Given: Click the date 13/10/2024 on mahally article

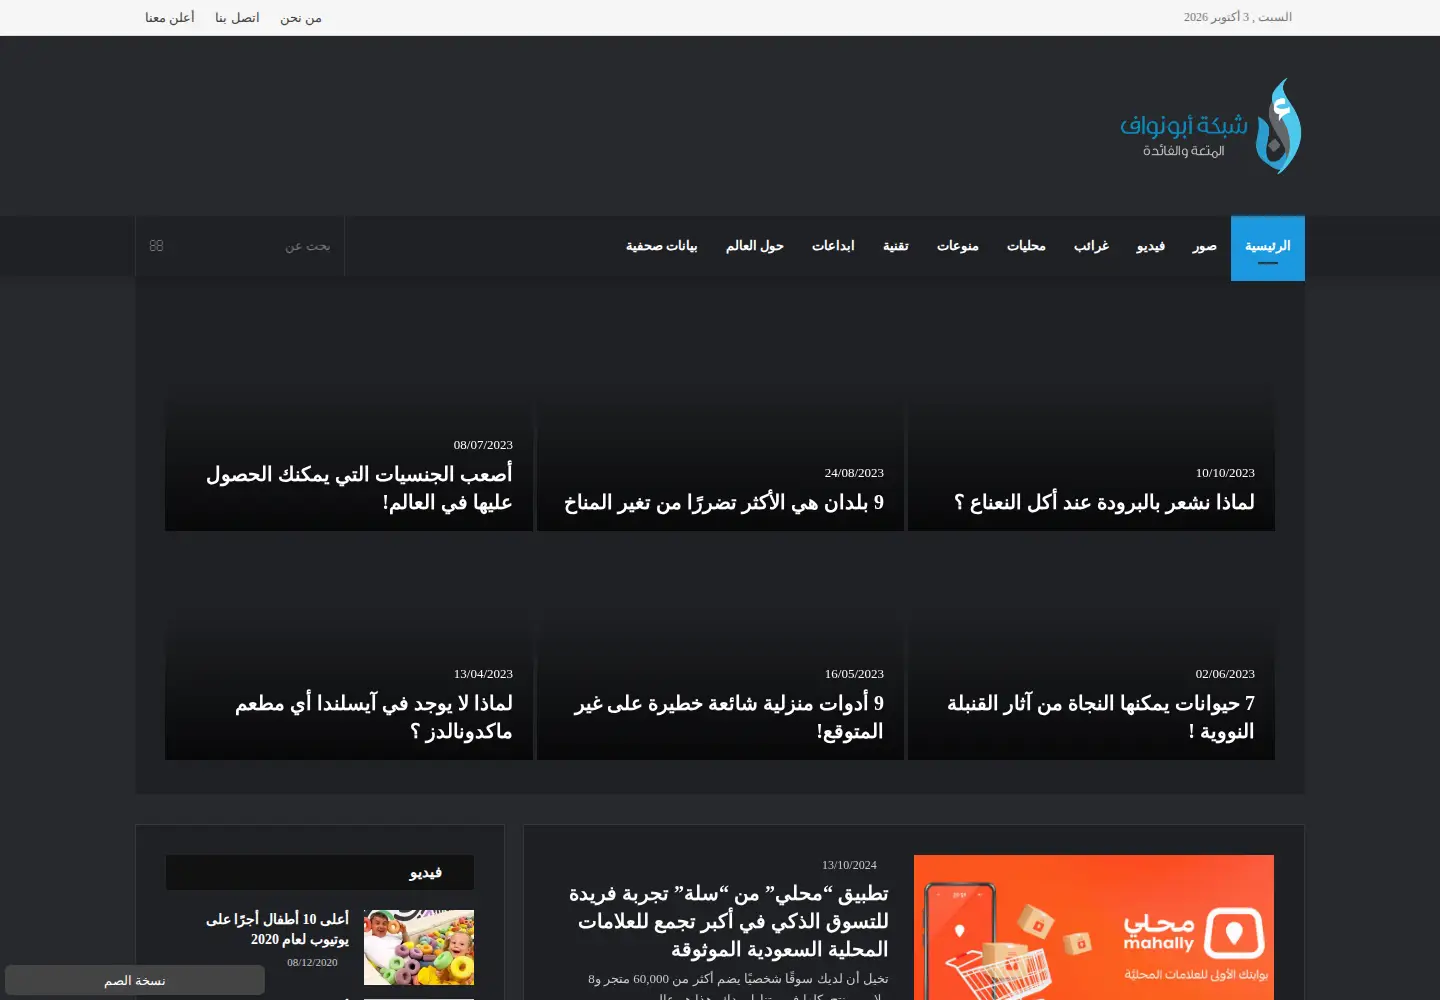Looking at the screenshot, I should pyautogui.click(x=849, y=865).
